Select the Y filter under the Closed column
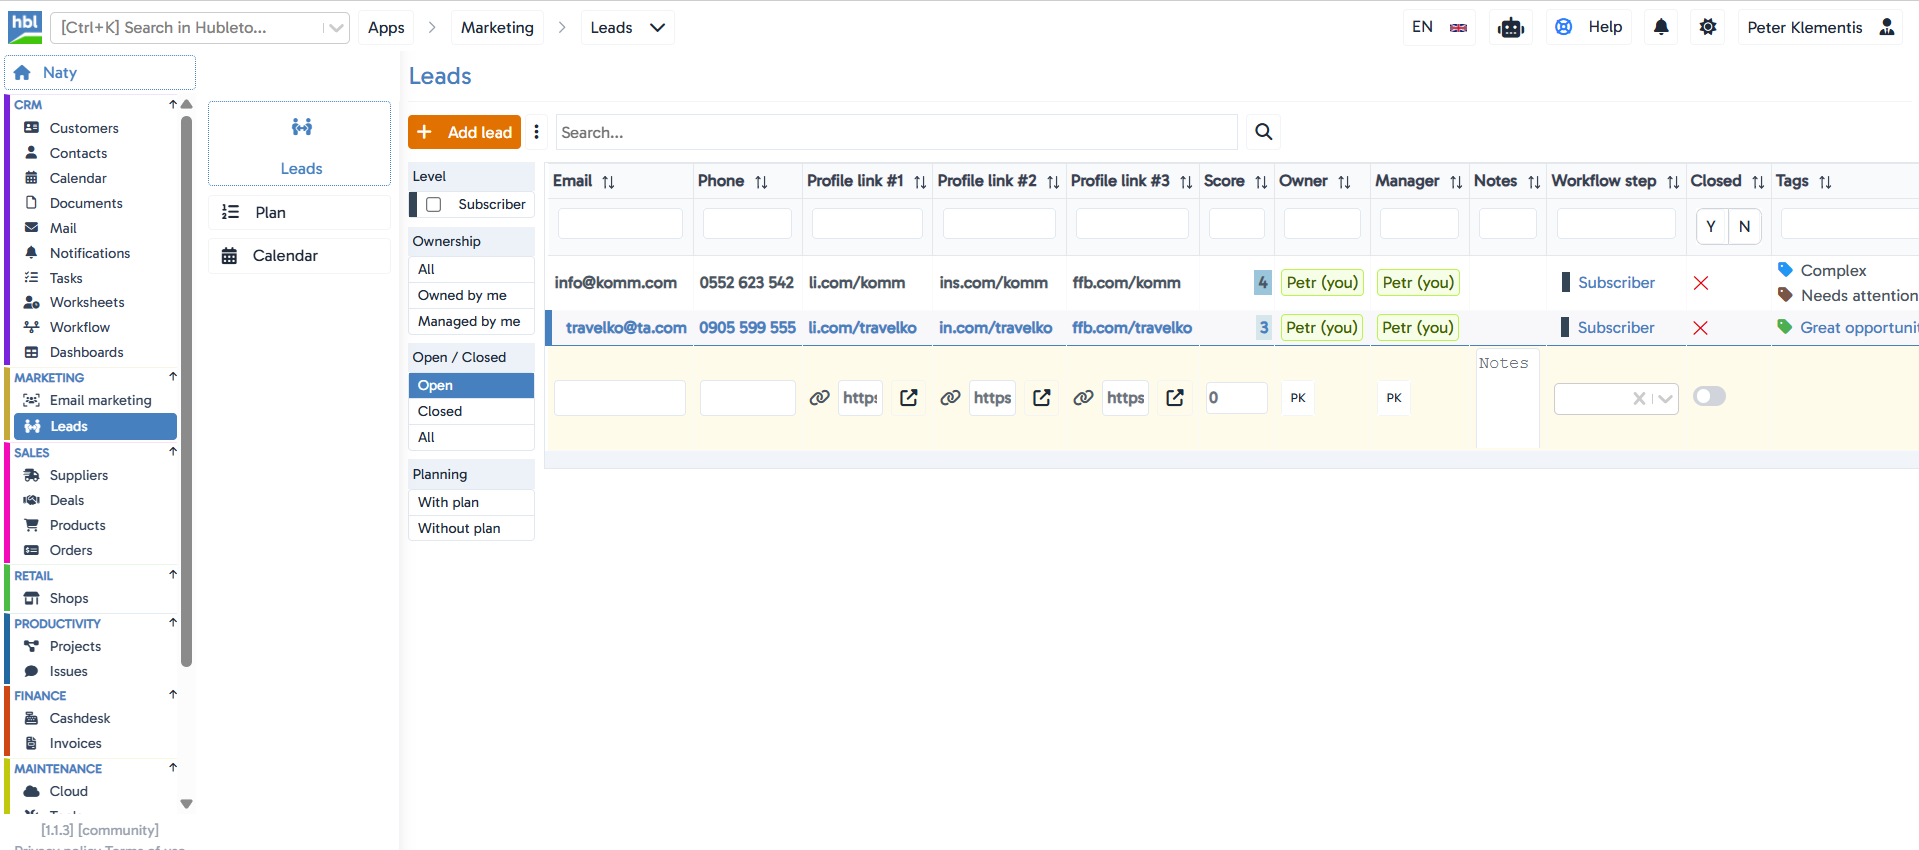Screen dimensions: 1919x850 [1711, 227]
